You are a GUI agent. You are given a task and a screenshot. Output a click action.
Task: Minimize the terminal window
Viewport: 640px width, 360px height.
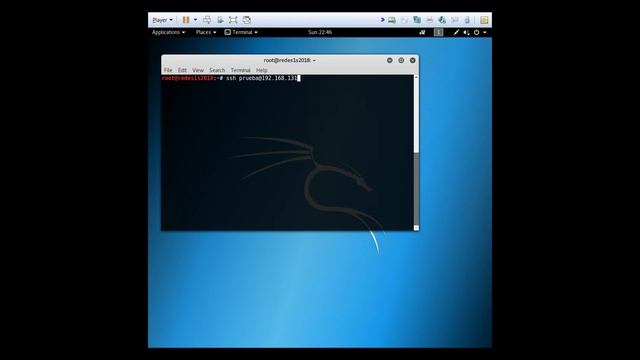tap(390, 60)
